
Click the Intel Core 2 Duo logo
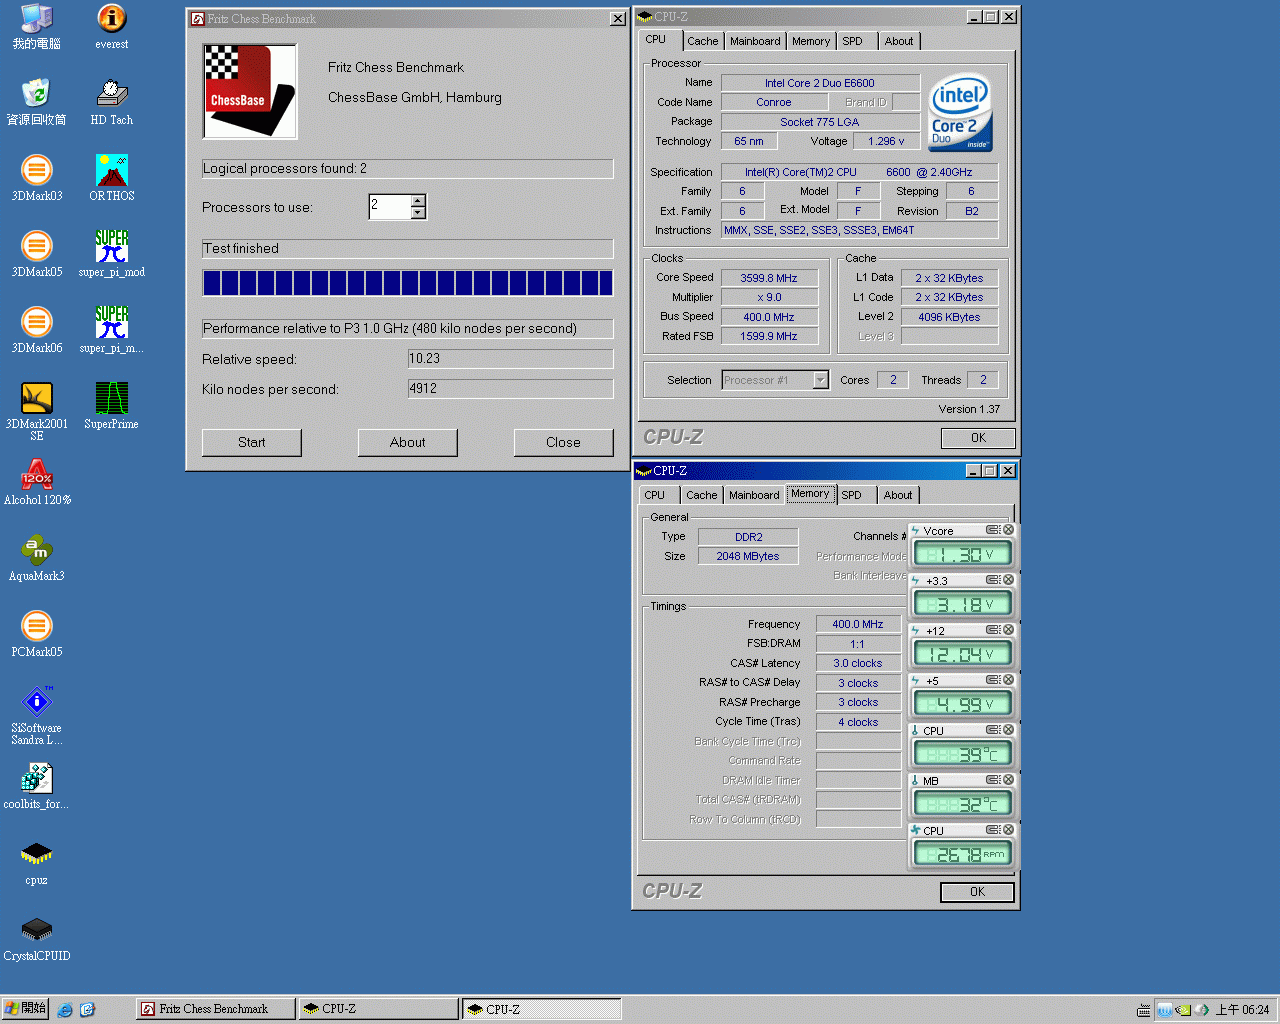(960, 112)
